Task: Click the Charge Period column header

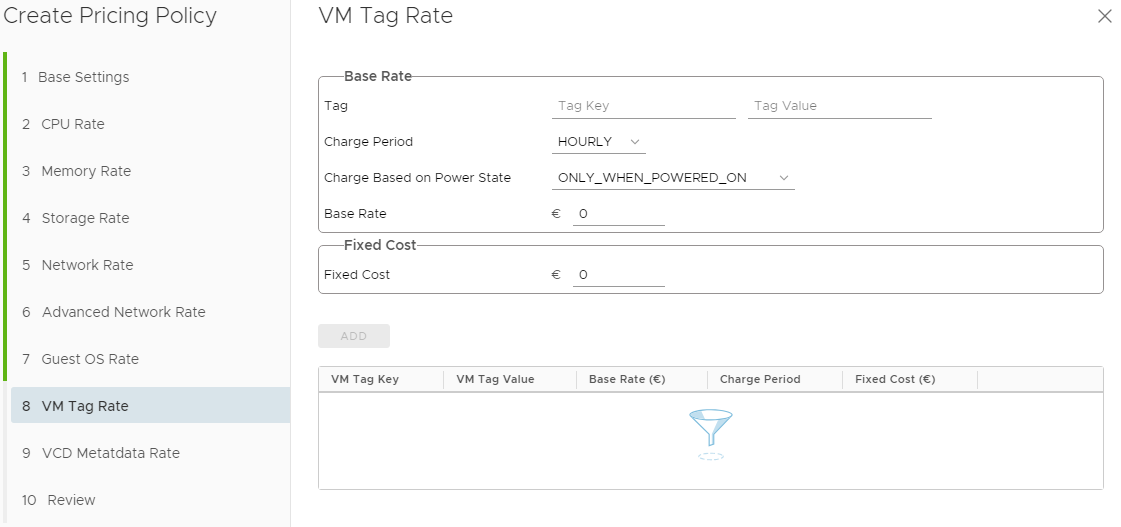Action: [x=760, y=380]
